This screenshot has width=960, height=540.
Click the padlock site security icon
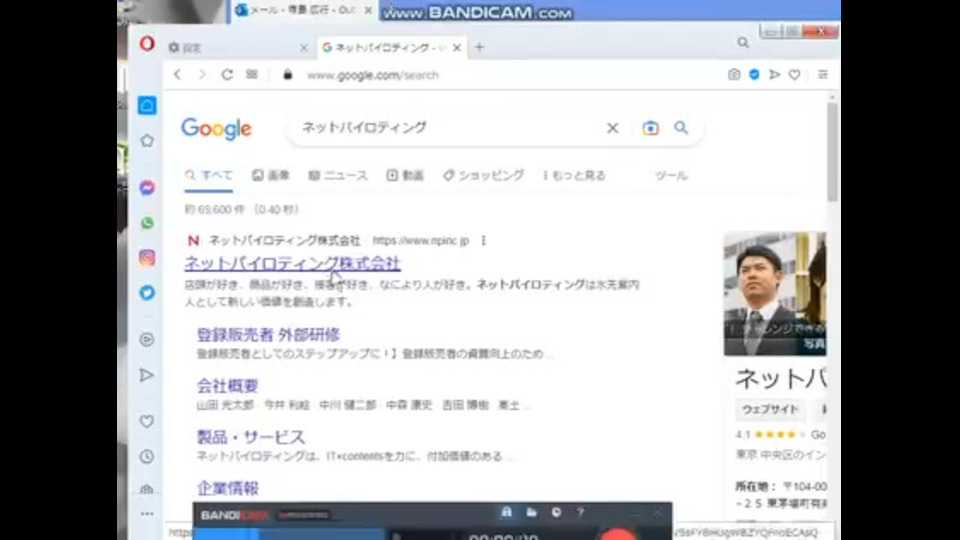click(288, 75)
